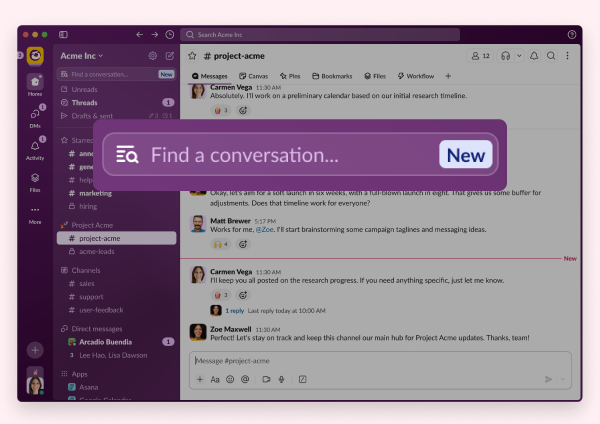Image resolution: width=600 pixels, height=424 pixels.
Task: Click the # project-acme channel title
Action: [x=234, y=56]
